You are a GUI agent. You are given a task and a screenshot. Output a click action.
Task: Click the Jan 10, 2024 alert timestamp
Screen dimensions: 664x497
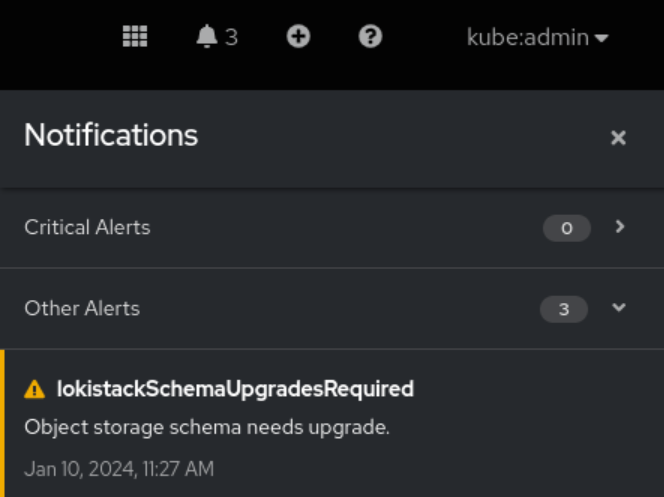click(119, 468)
